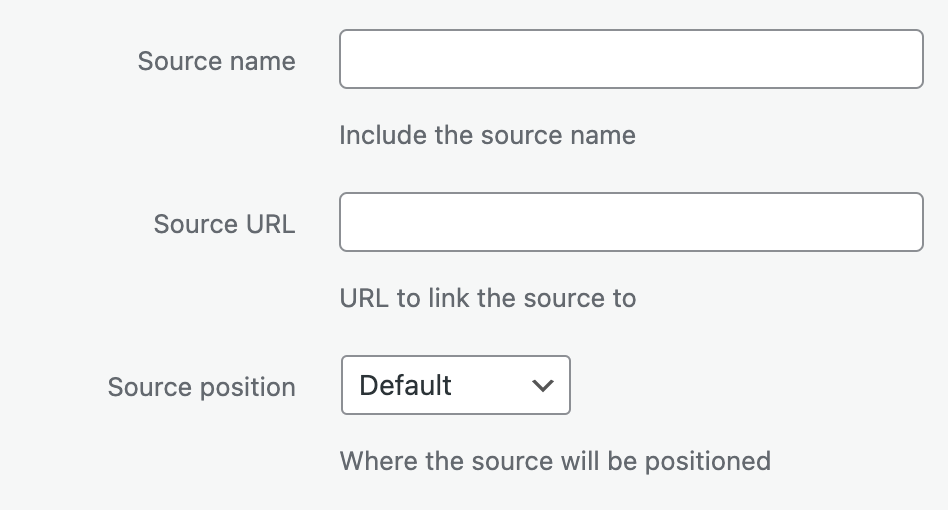Screen dimensions: 948x510
Task: Place cursor at start of Source URL field
Action: 352,222
